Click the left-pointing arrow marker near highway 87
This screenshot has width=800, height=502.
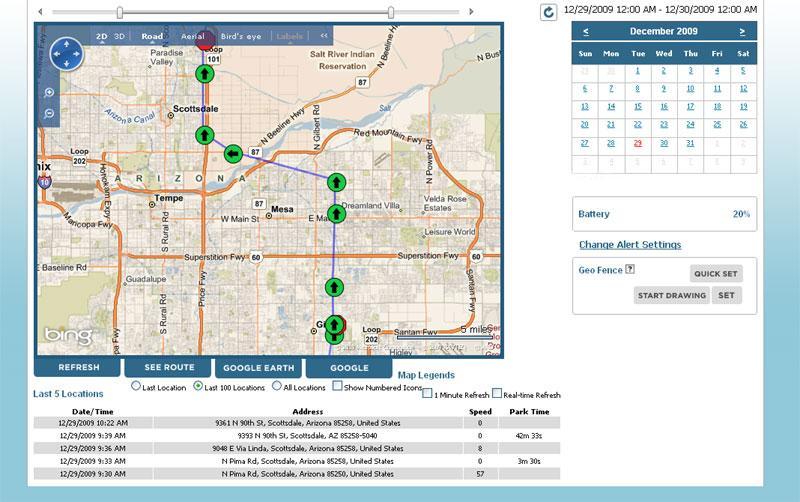click(233, 153)
